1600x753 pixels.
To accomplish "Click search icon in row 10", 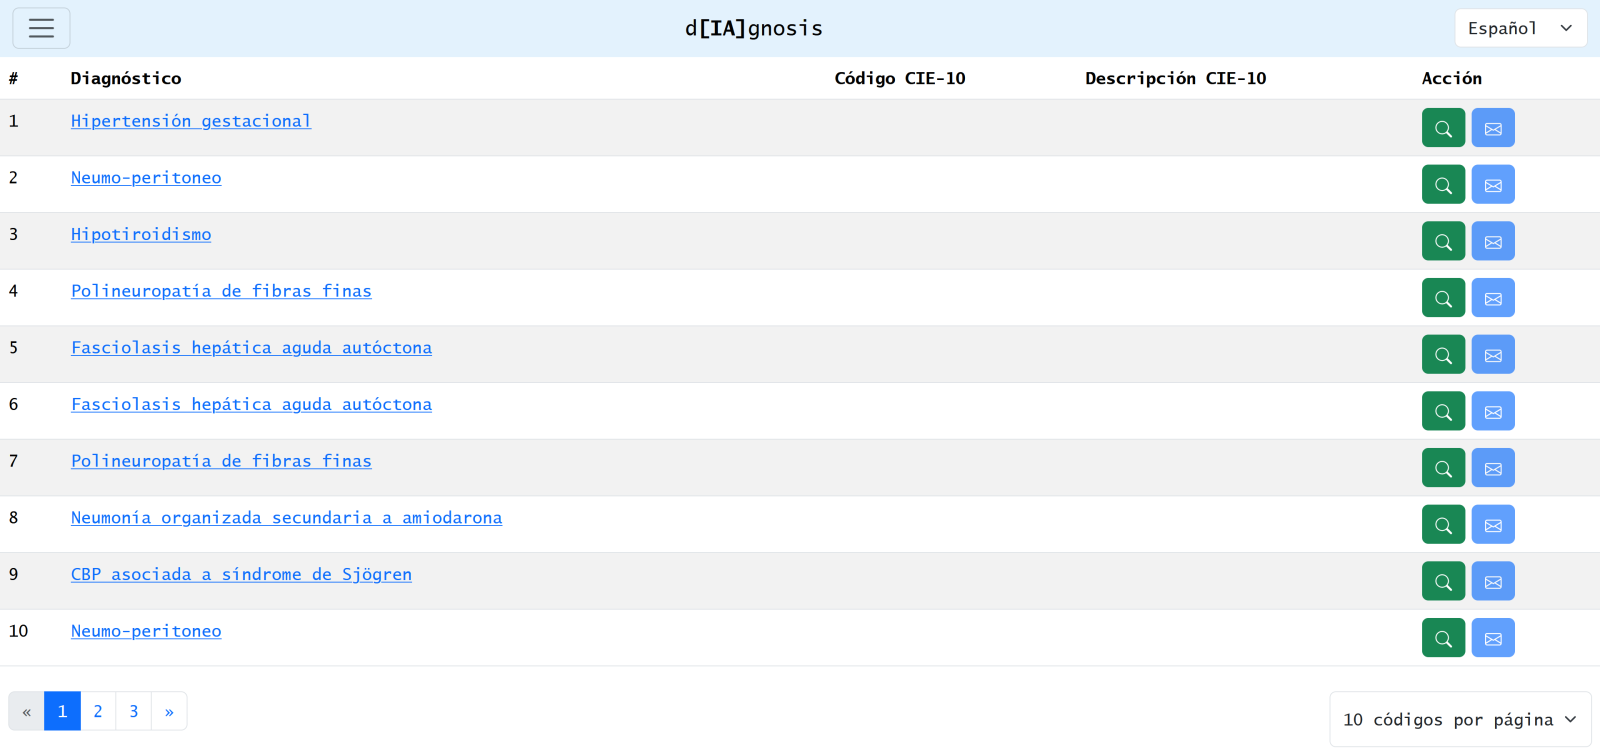I will tap(1443, 638).
